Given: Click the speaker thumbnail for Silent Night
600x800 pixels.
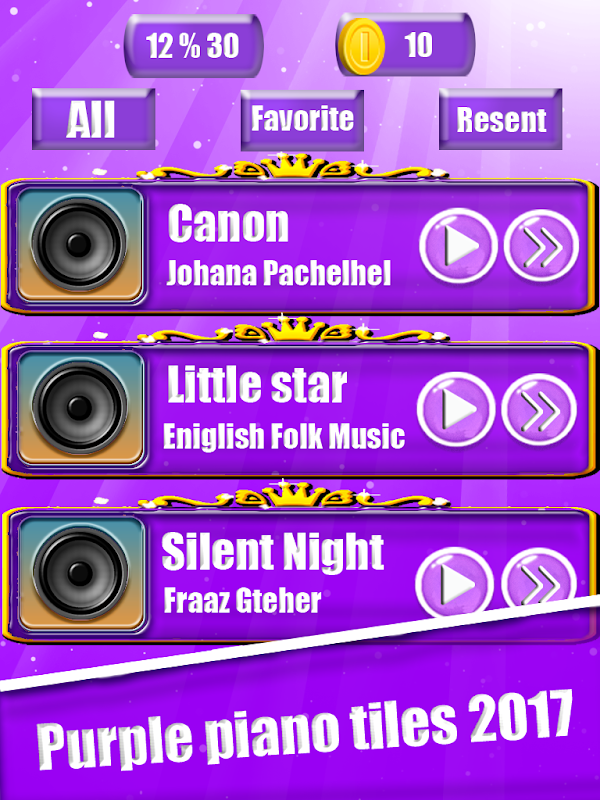Looking at the screenshot, I should click(x=81, y=574).
